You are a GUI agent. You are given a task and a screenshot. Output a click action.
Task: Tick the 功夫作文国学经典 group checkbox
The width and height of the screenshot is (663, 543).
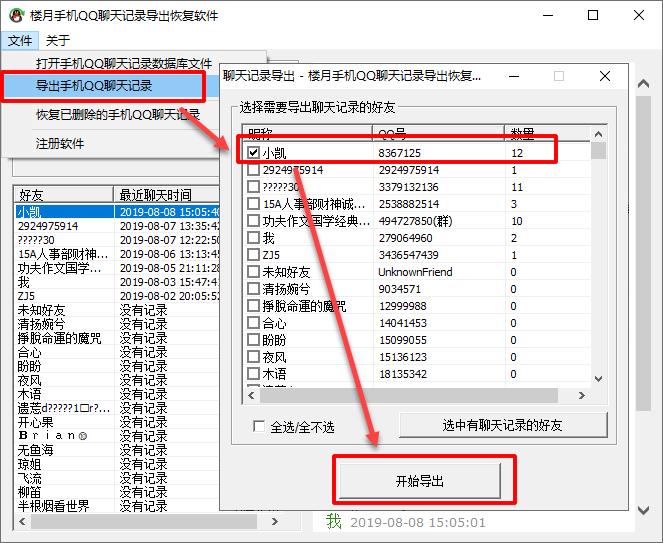coord(253,220)
